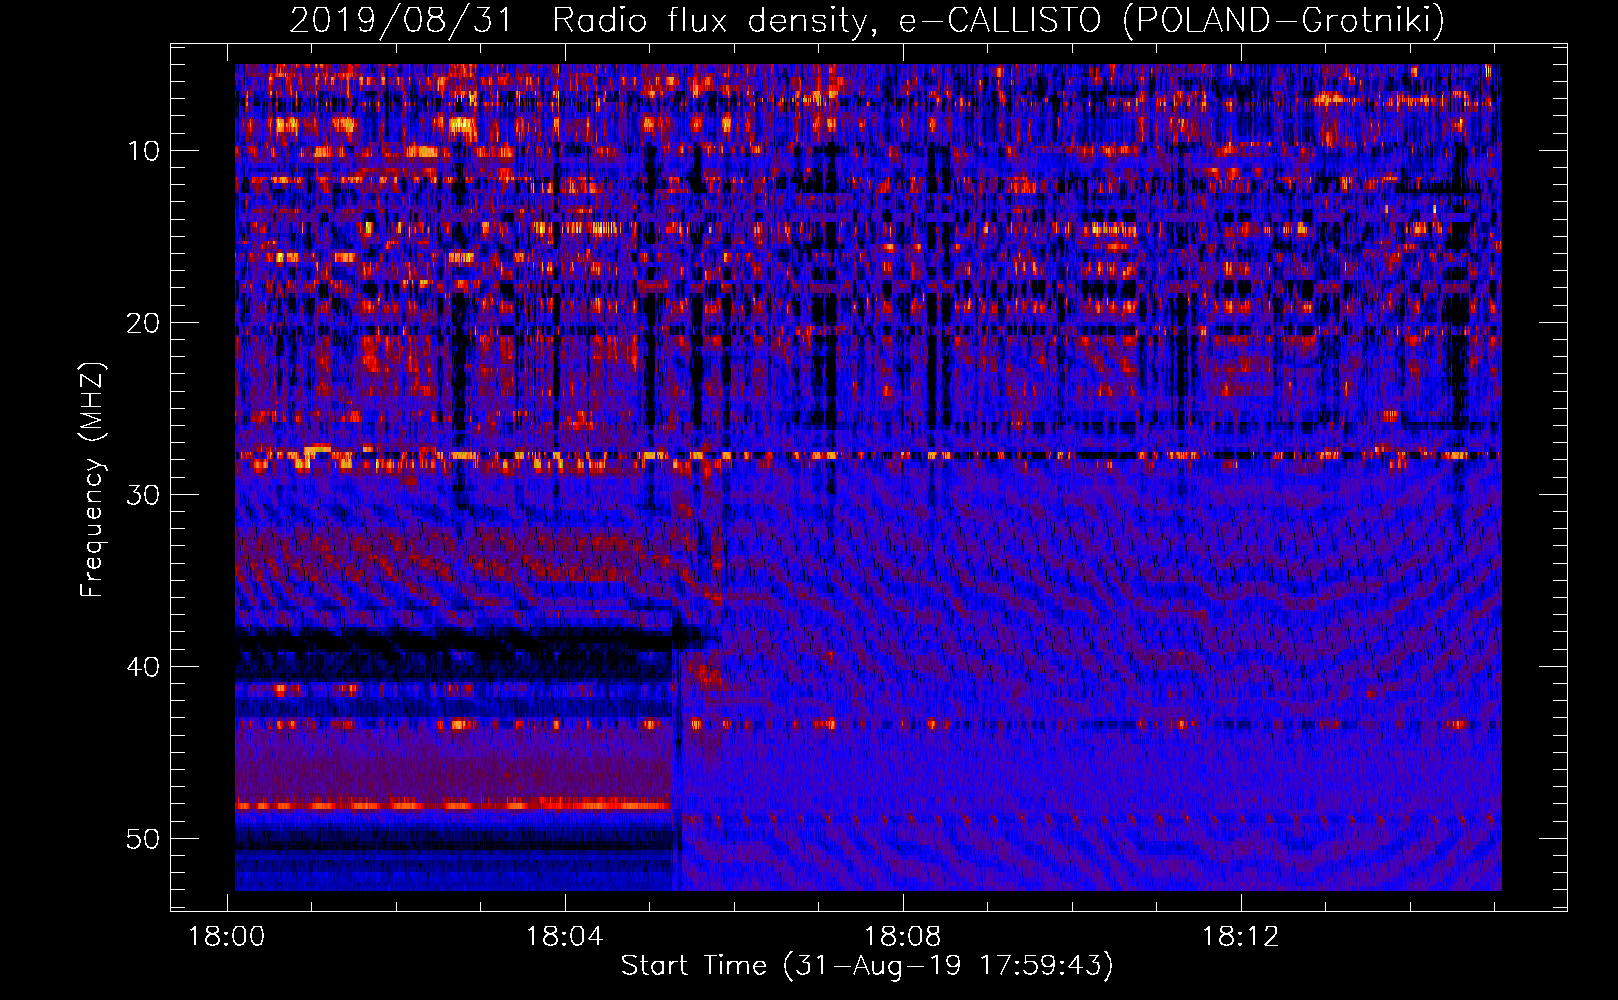Image resolution: width=1618 pixels, height=1000 pixels.
Task: Click the 30 MHz tick label
Action: click(x=144, y=495)
